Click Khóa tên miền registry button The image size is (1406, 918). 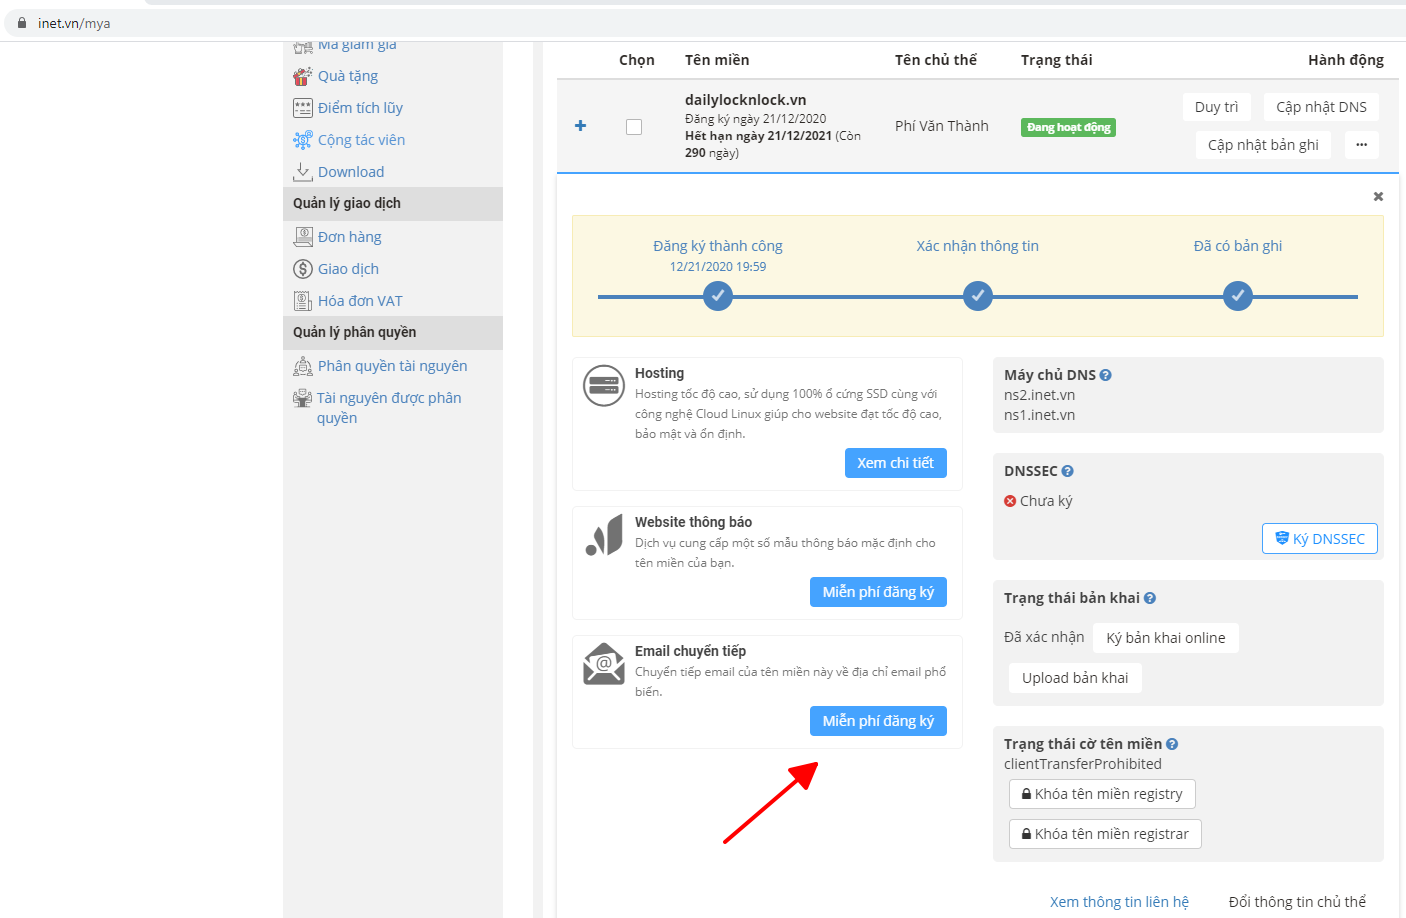[x=1102, y=794]
